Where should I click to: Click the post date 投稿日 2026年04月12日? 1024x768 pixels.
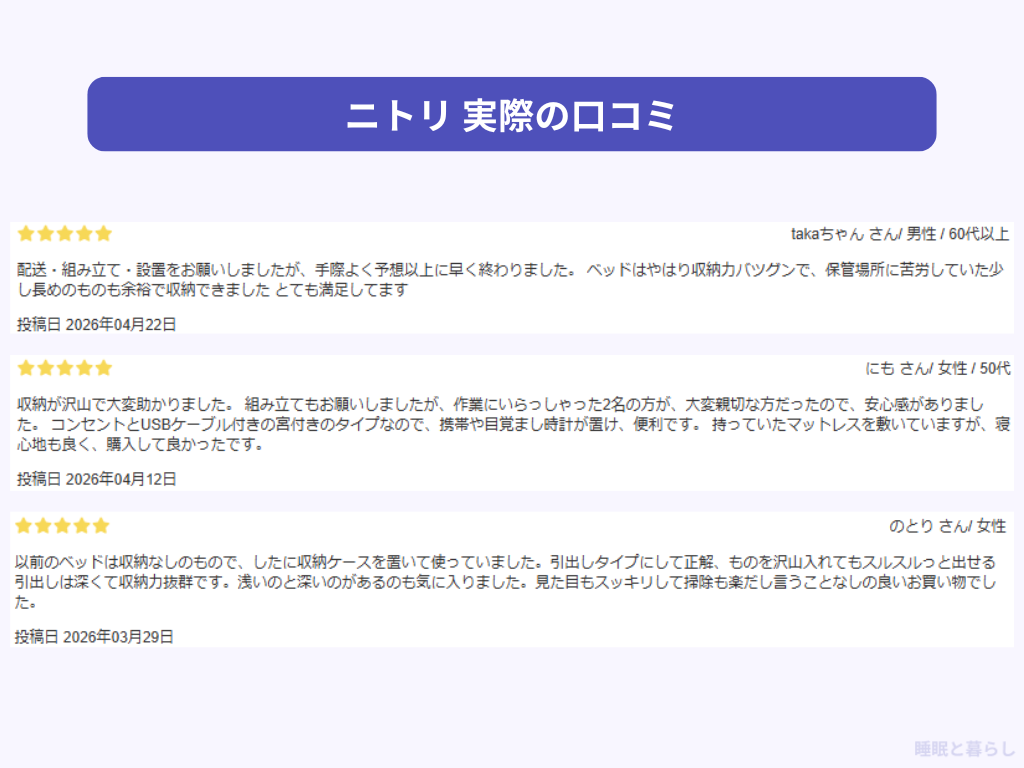pos(97,479)
